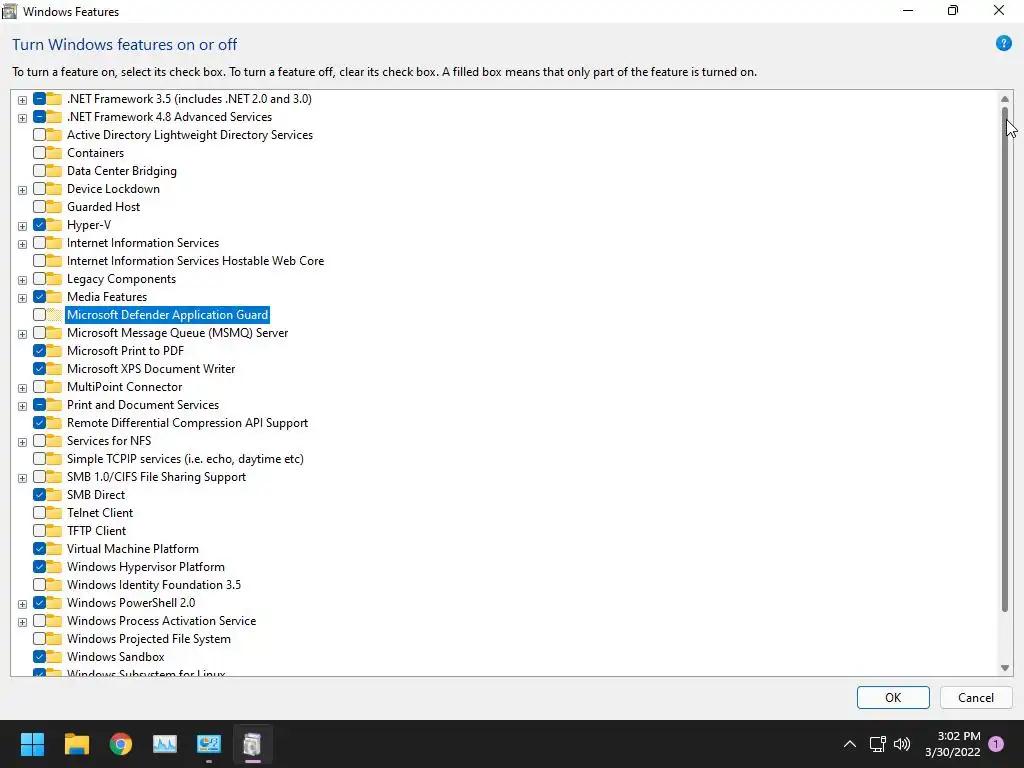Open the help question mark icon
The width and height of the screenshot is (1024, 768).
point(1003,44)
